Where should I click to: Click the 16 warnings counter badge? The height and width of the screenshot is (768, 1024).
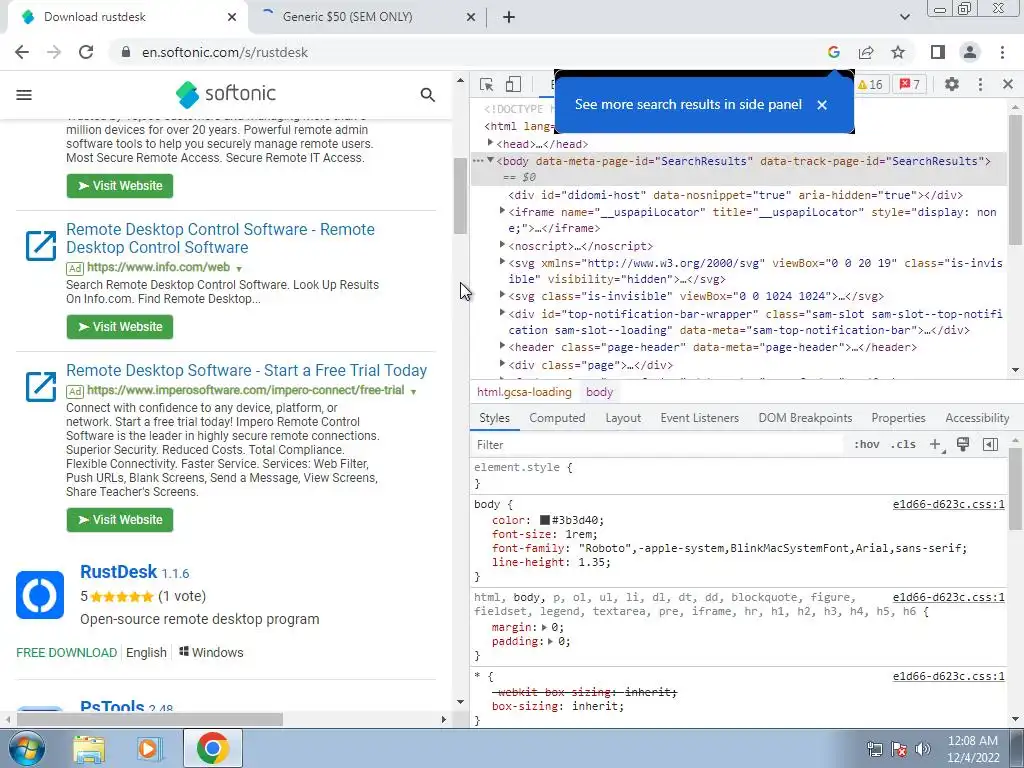[x=871, y=84]
